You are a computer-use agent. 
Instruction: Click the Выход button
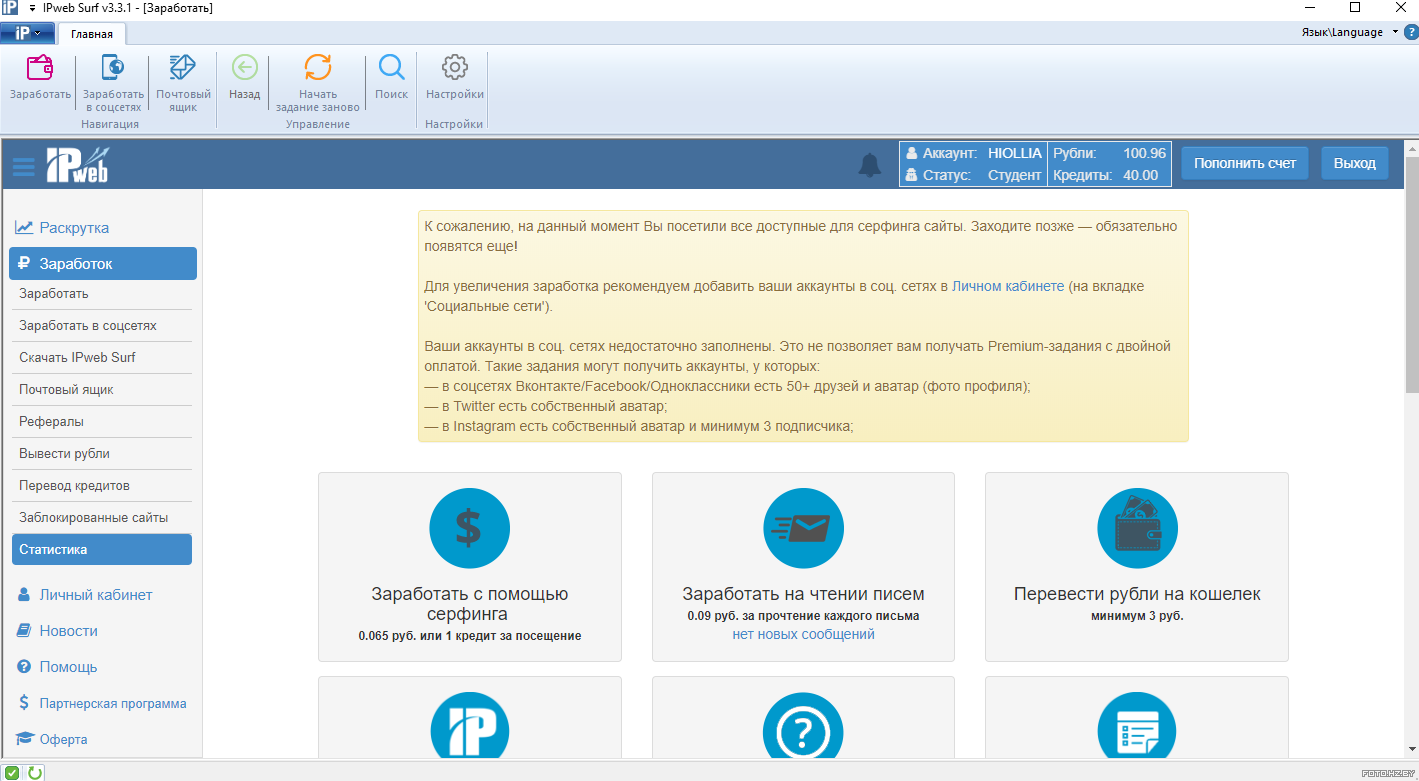pyautogui.click(x=1354, y=163)
